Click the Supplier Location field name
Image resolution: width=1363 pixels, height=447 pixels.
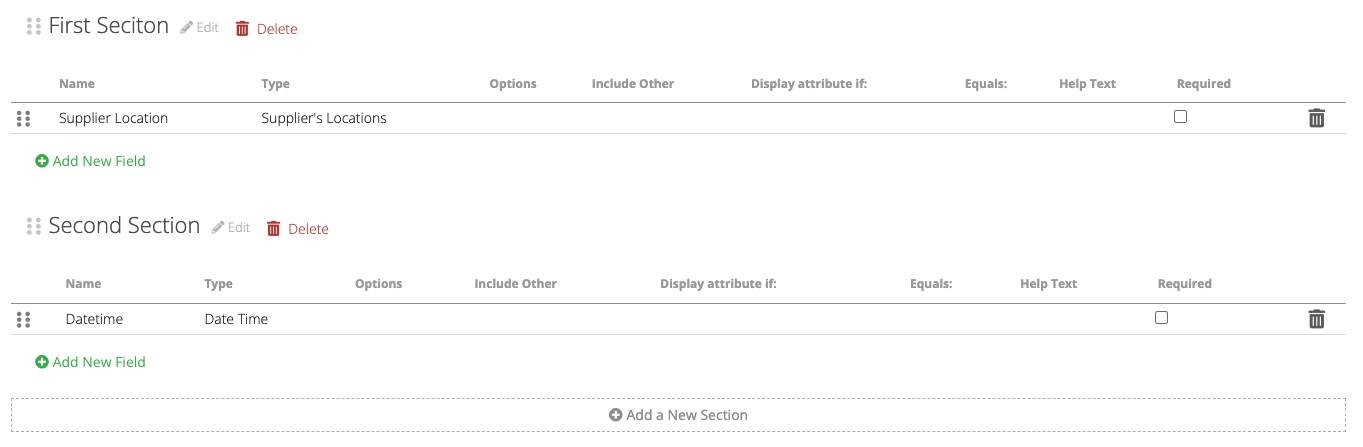(x=113, y=118)
